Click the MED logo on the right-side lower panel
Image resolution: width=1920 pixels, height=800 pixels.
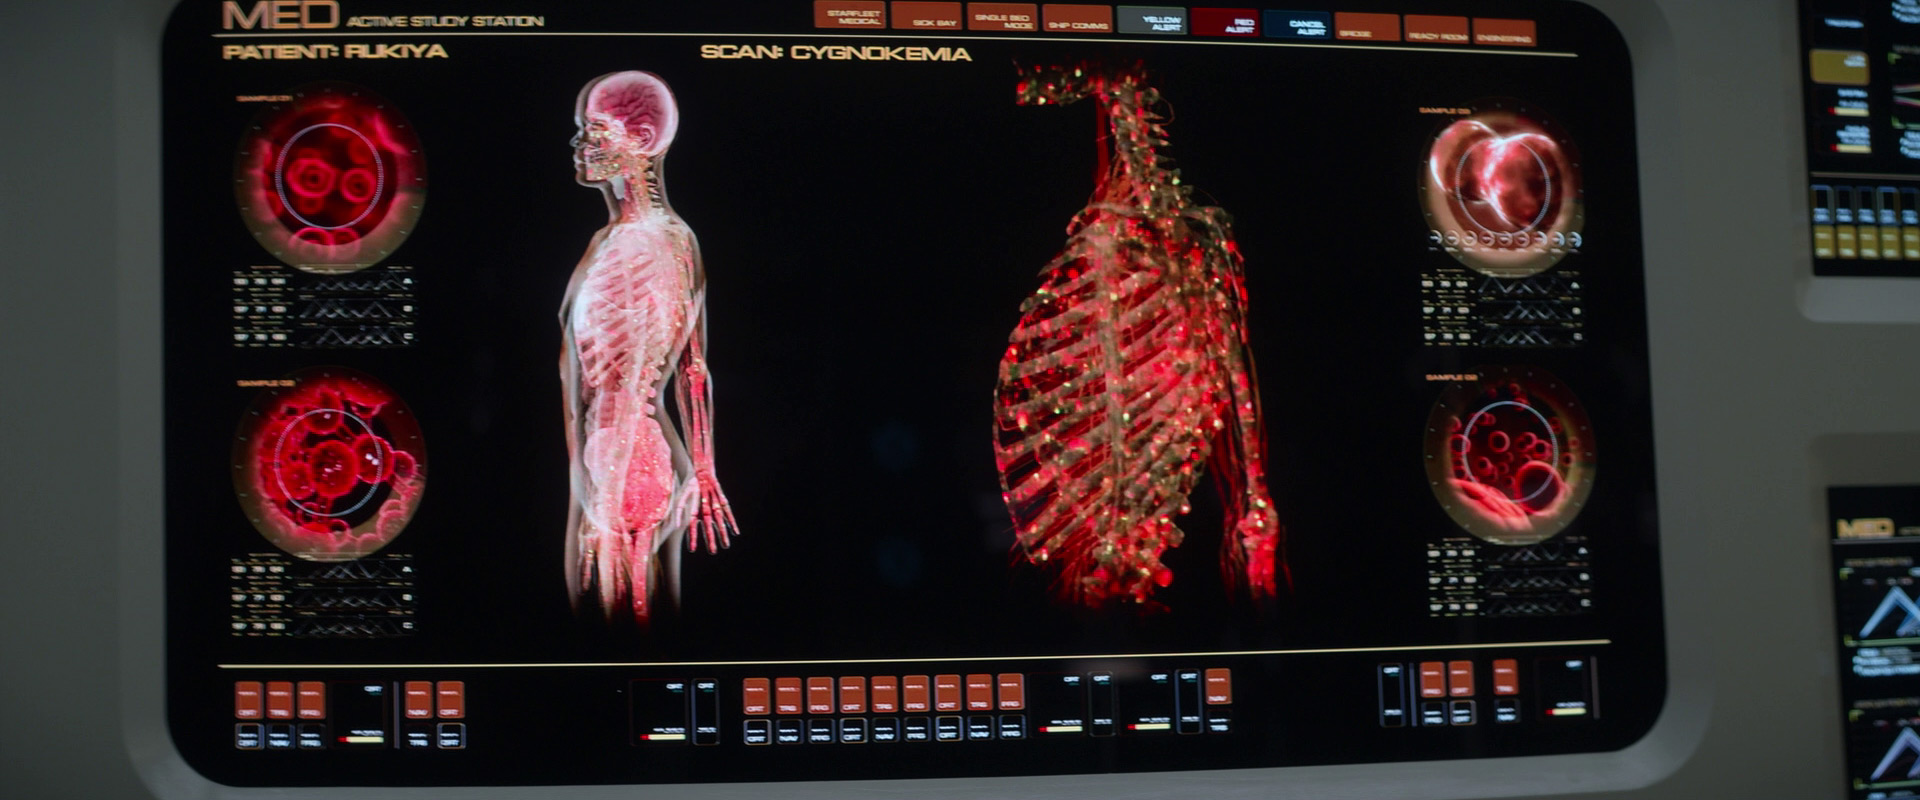click(x=1866, y=528)
